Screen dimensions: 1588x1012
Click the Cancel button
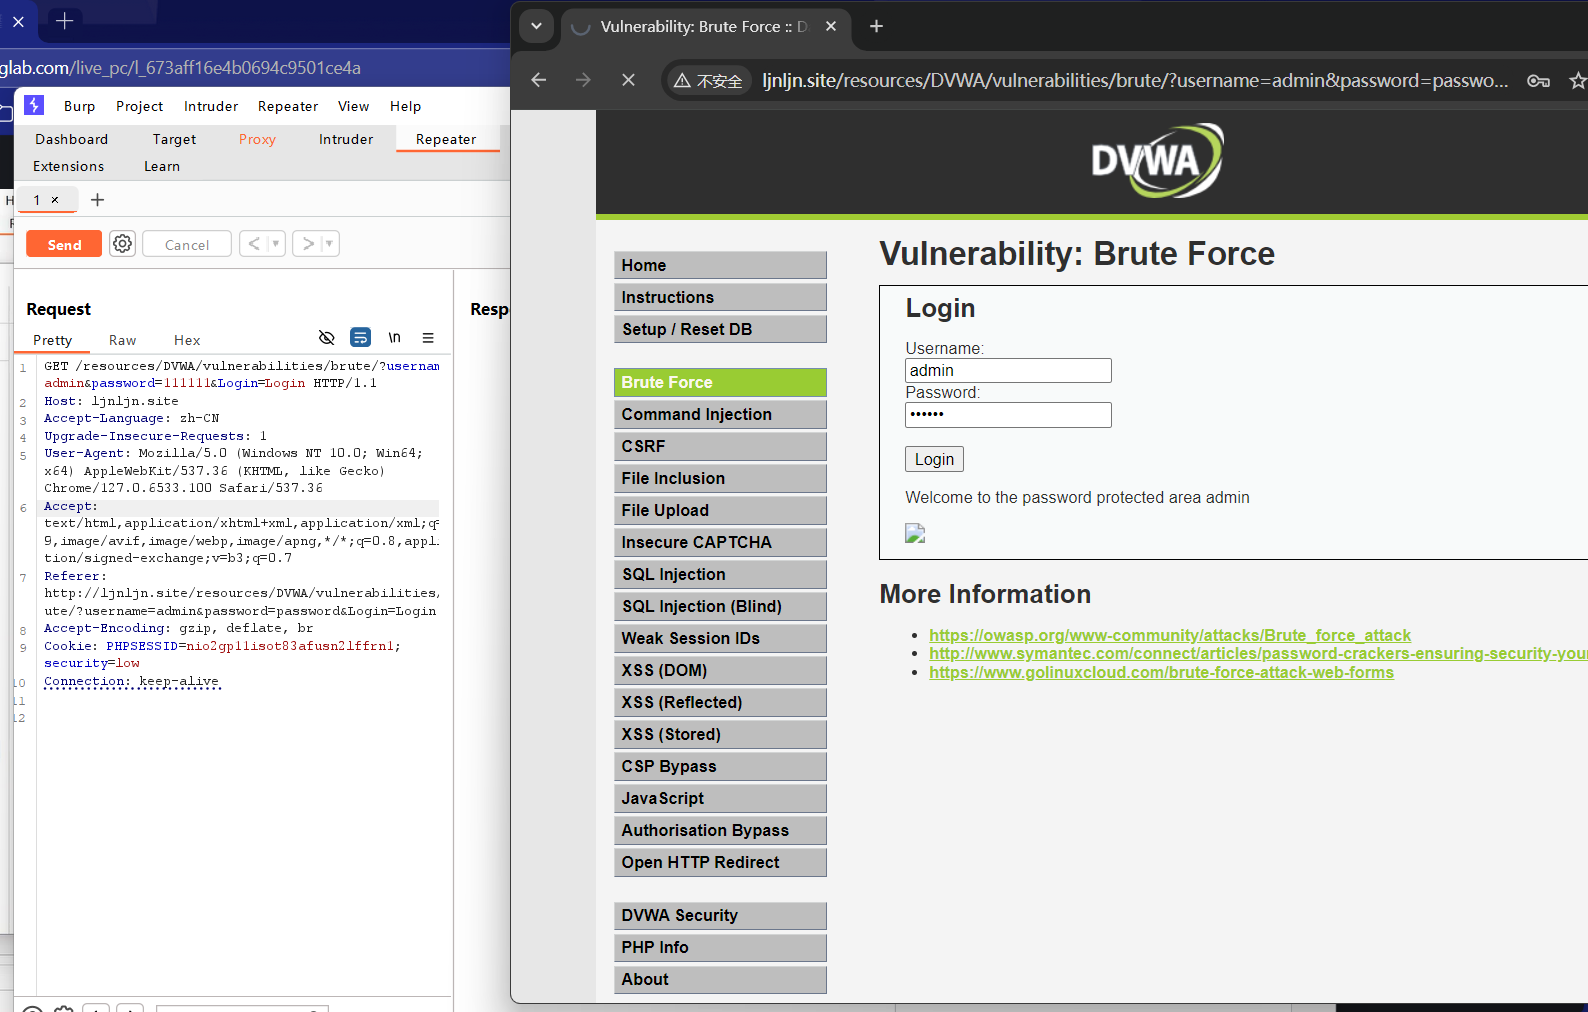(x=187, y=244)
